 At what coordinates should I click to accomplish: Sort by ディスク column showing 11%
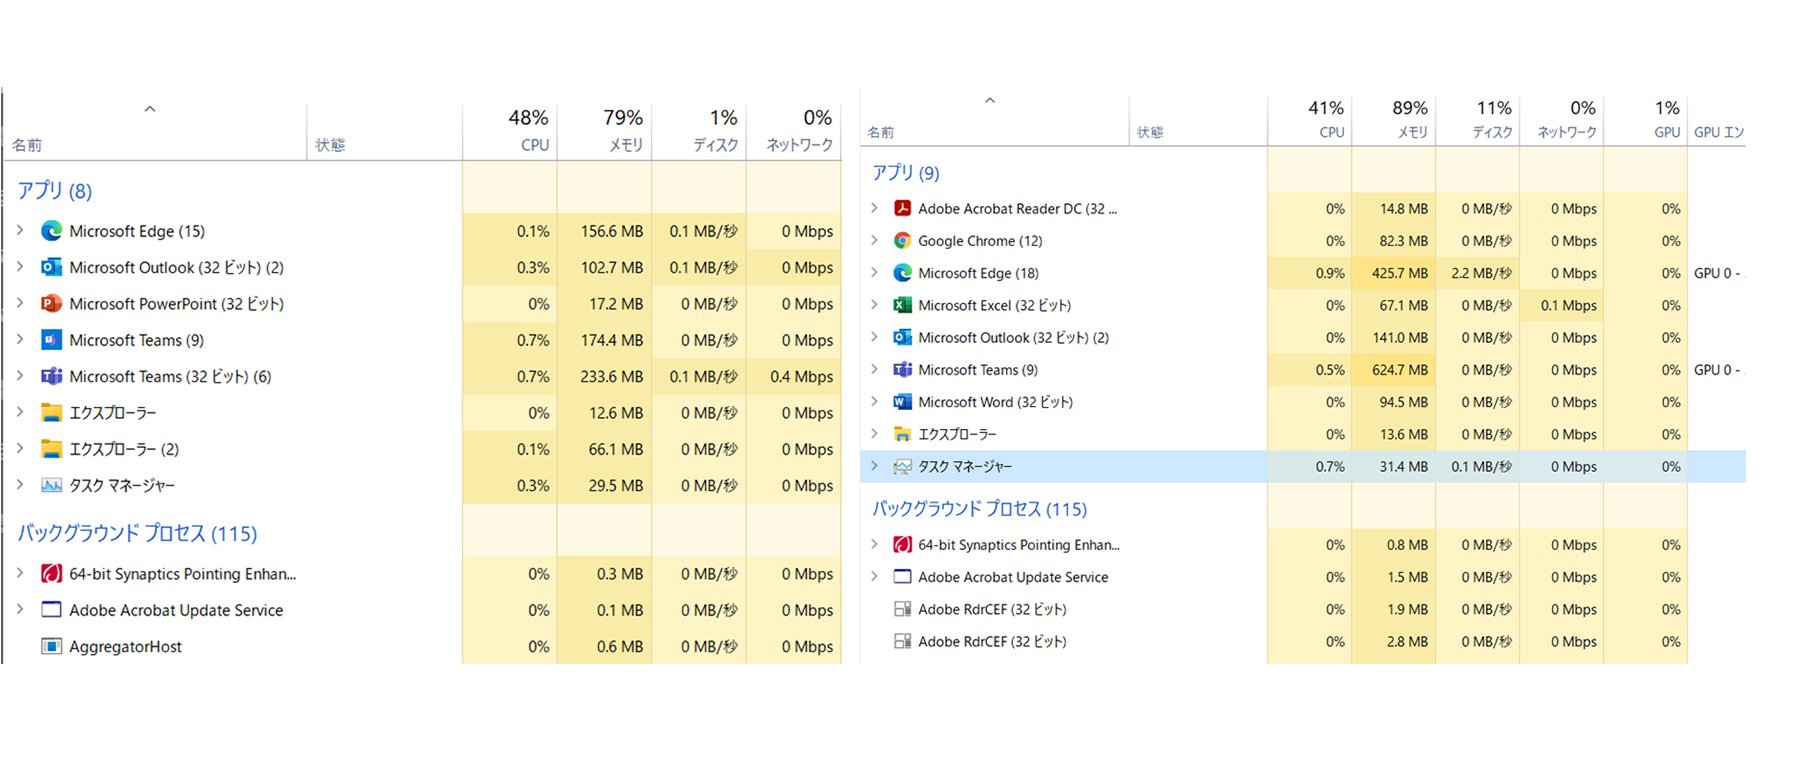pyautogui.click(x=1478, y=120)
